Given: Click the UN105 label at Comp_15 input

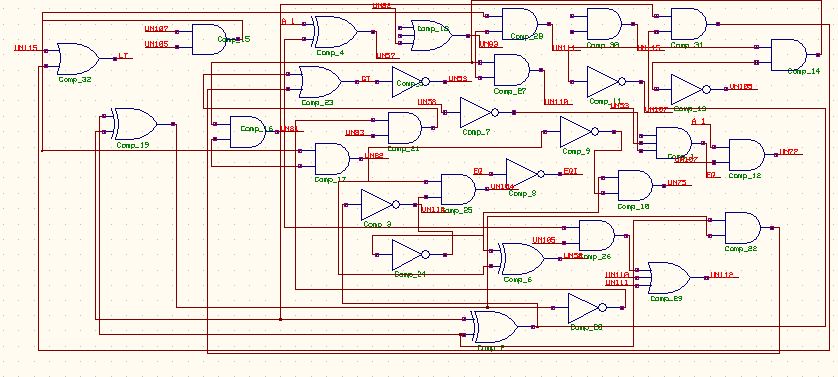Looking at the screenshot, I should click(x=156, y=44).
